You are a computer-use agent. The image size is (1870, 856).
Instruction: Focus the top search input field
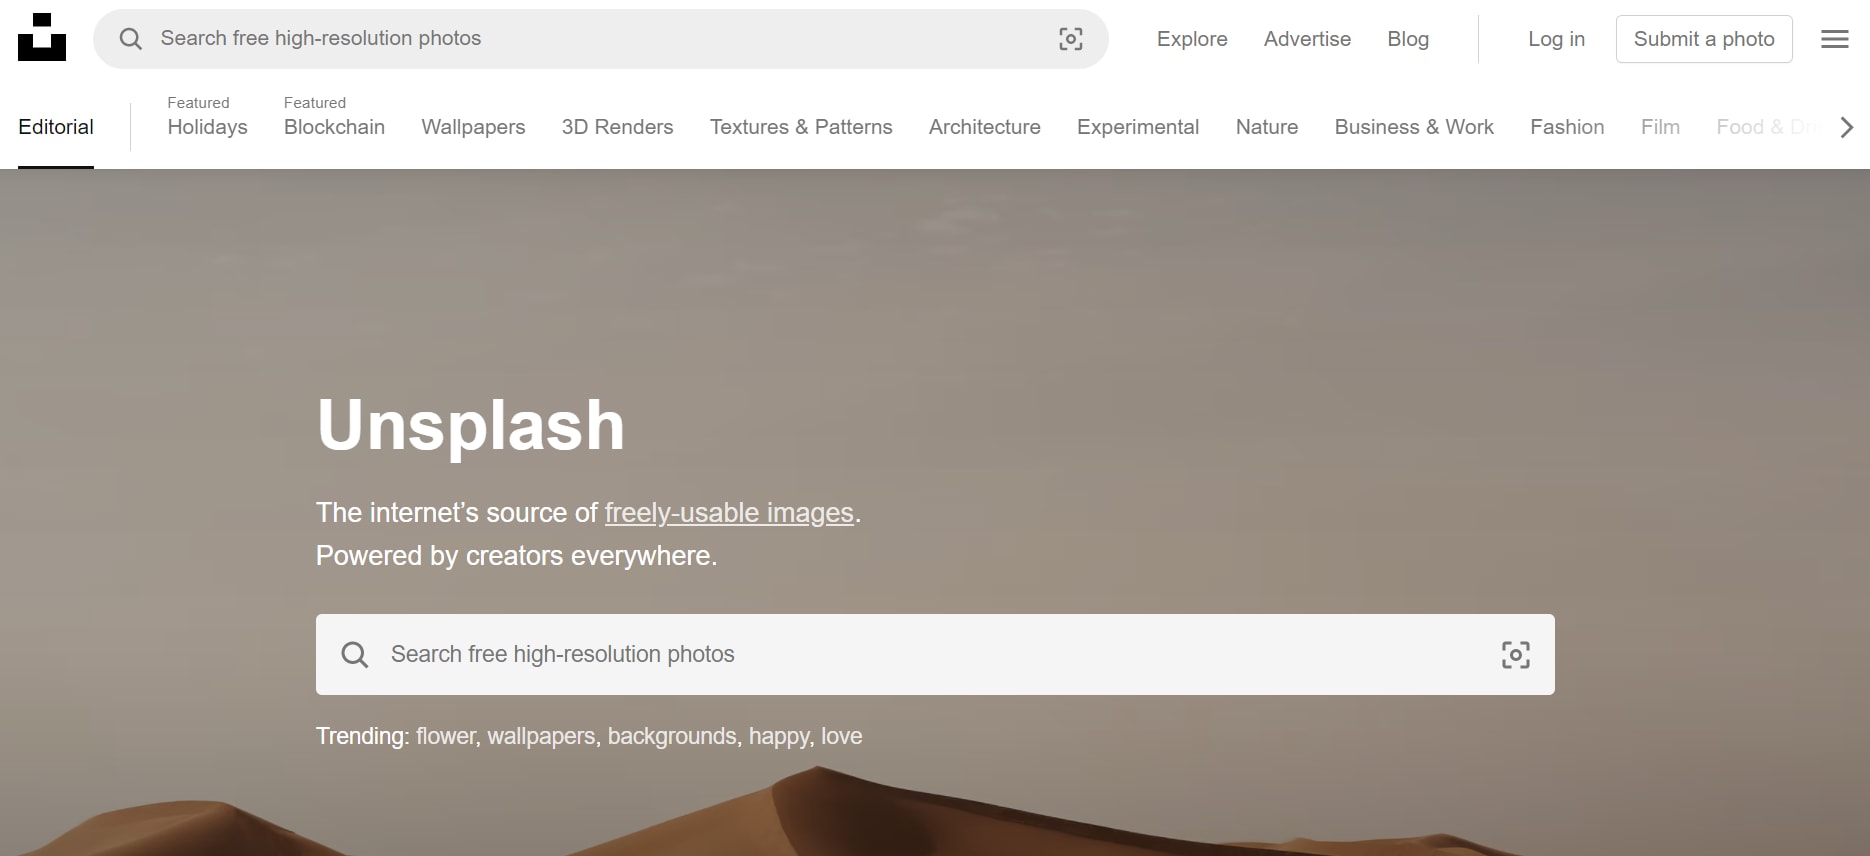click(601, 39)
